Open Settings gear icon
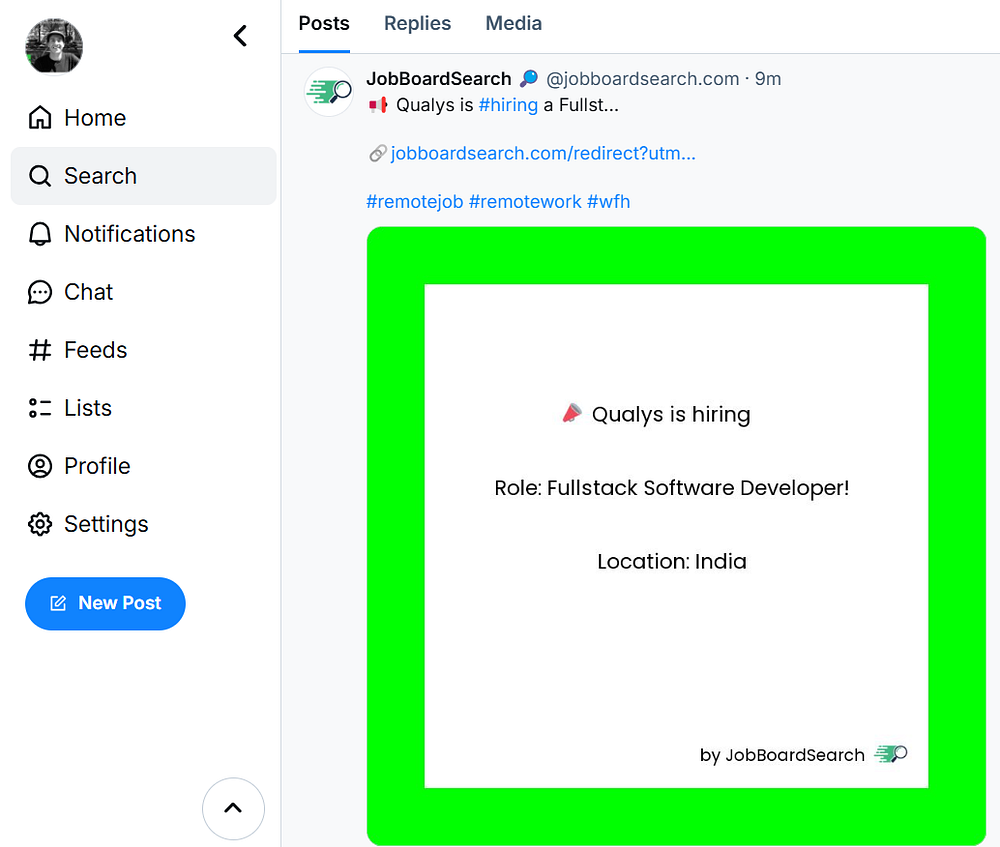This screenshot has height=847, width=1000. tap(40, 524)
